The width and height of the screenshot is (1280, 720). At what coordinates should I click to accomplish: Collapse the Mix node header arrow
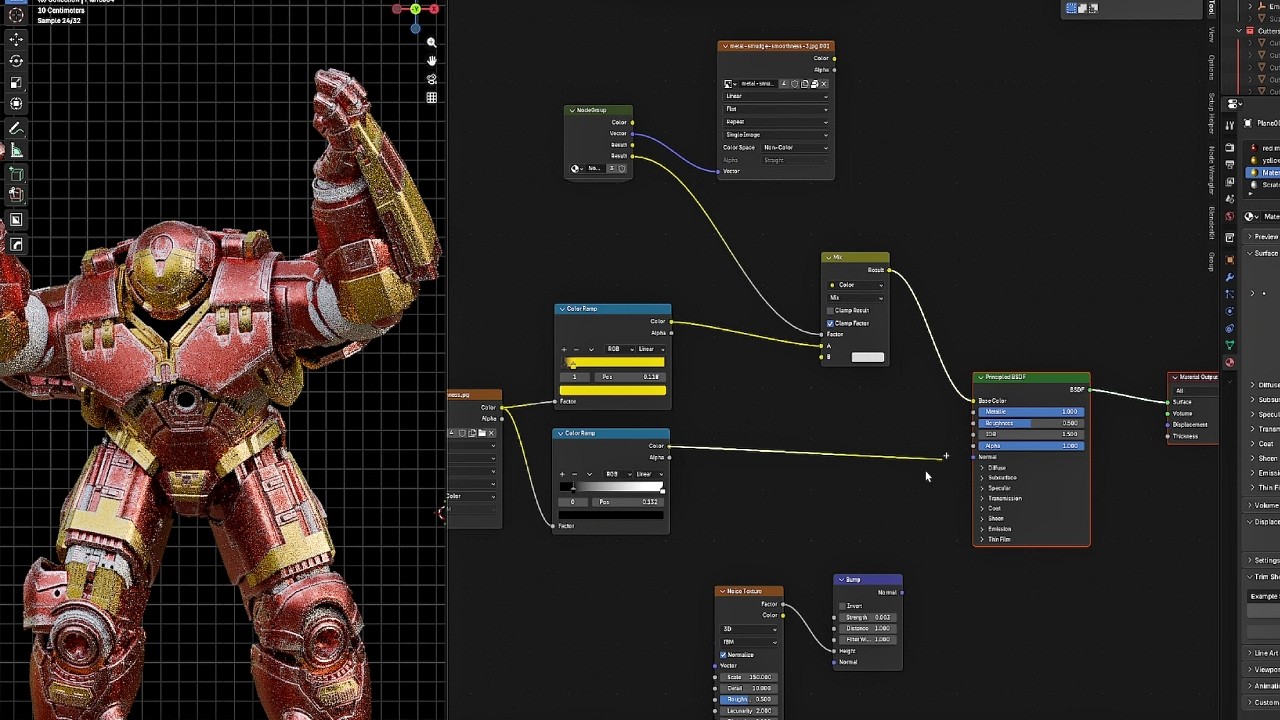[828, 257]
